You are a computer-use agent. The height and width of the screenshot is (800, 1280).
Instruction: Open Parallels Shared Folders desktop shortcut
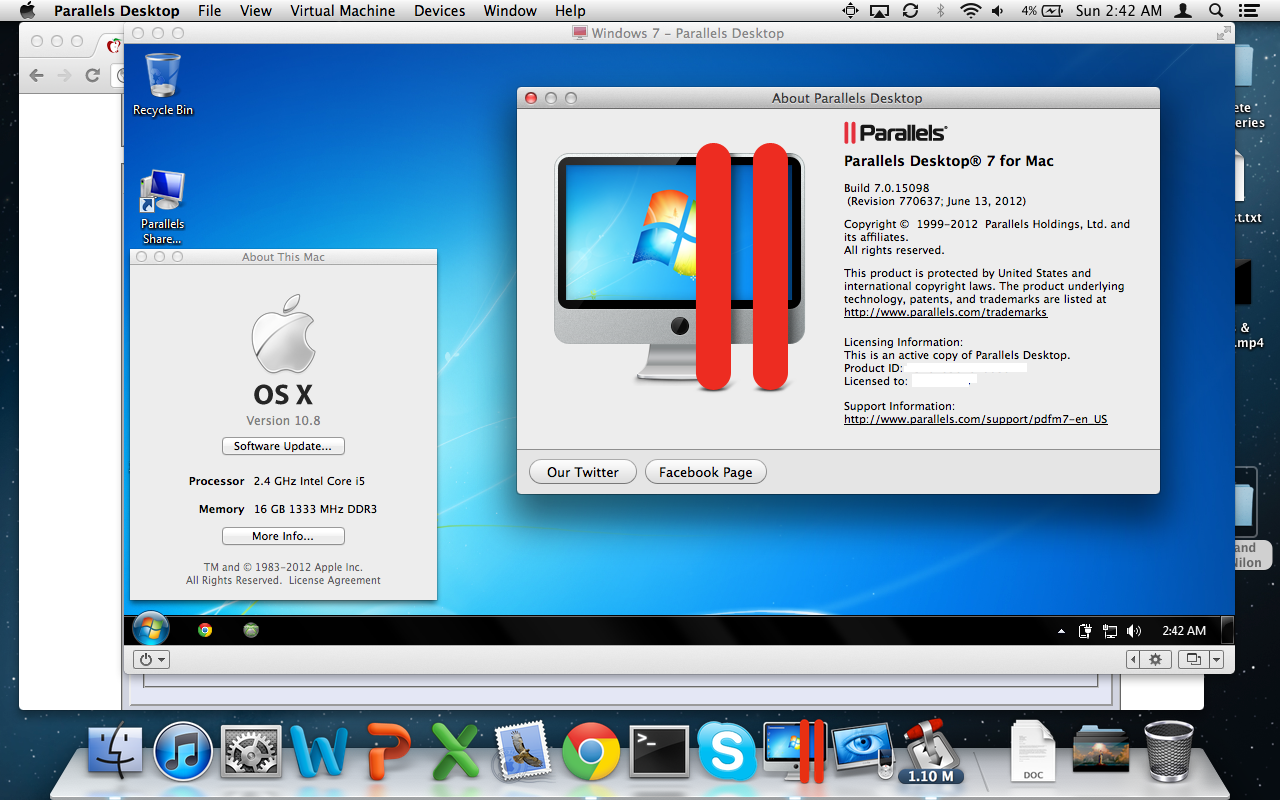[163, 207]
